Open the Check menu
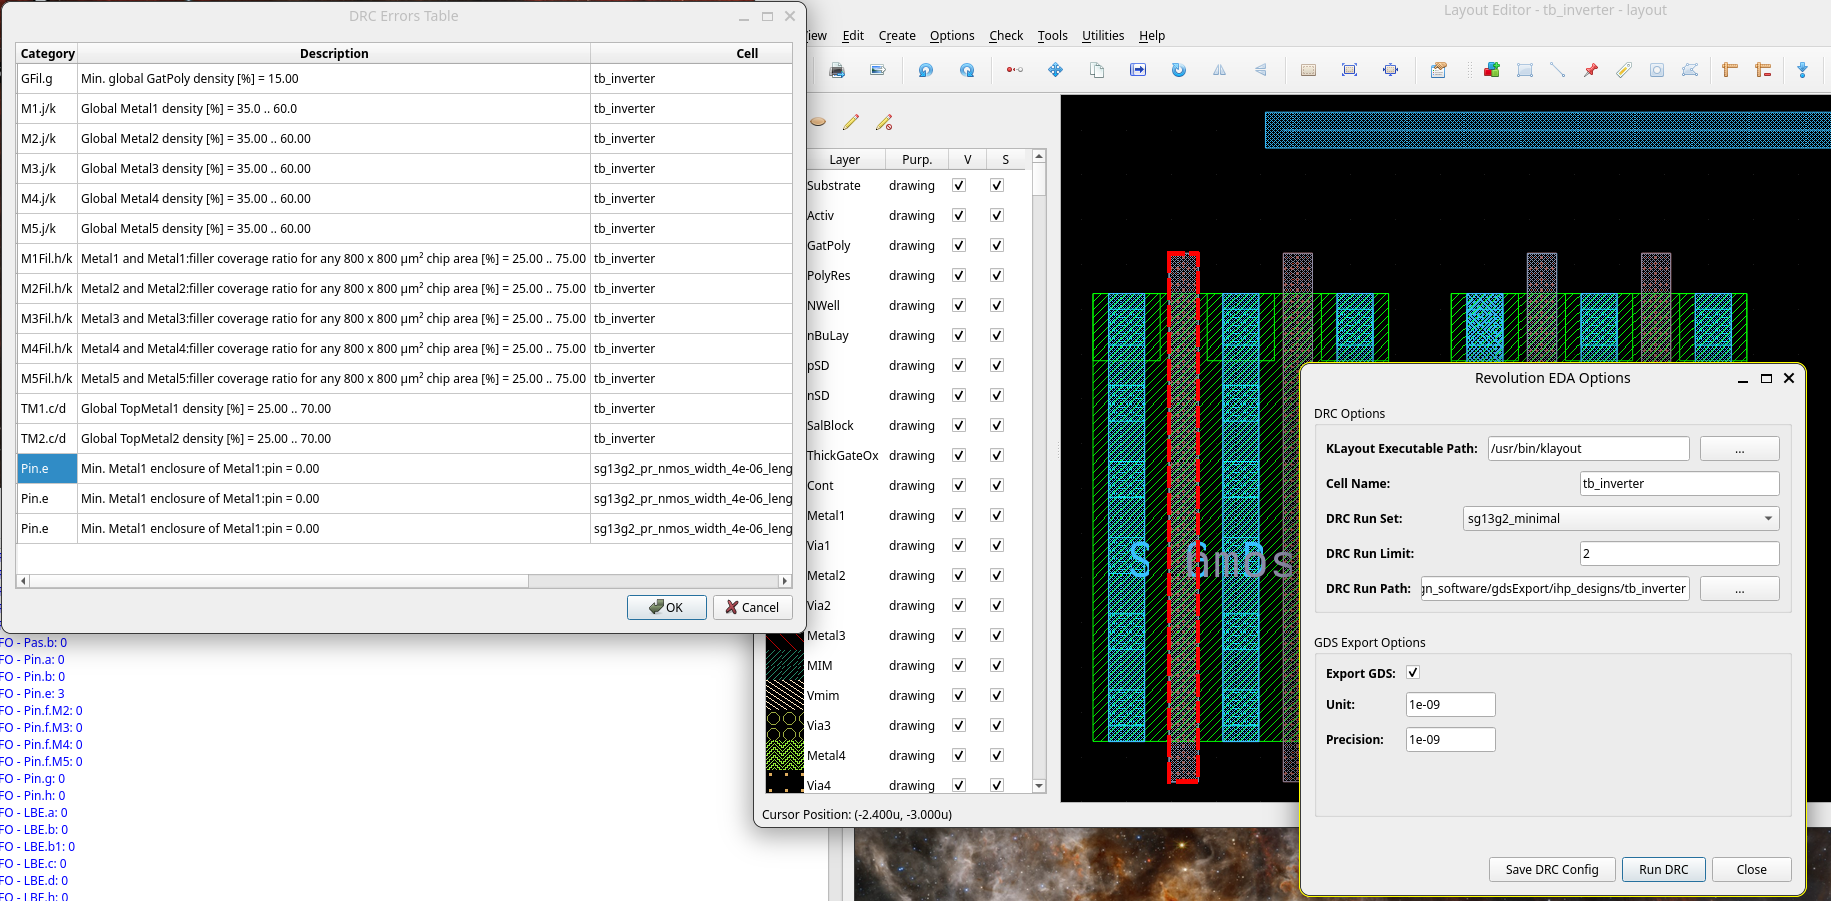This screenshot has height=901, width=1831. (1005, 36)
